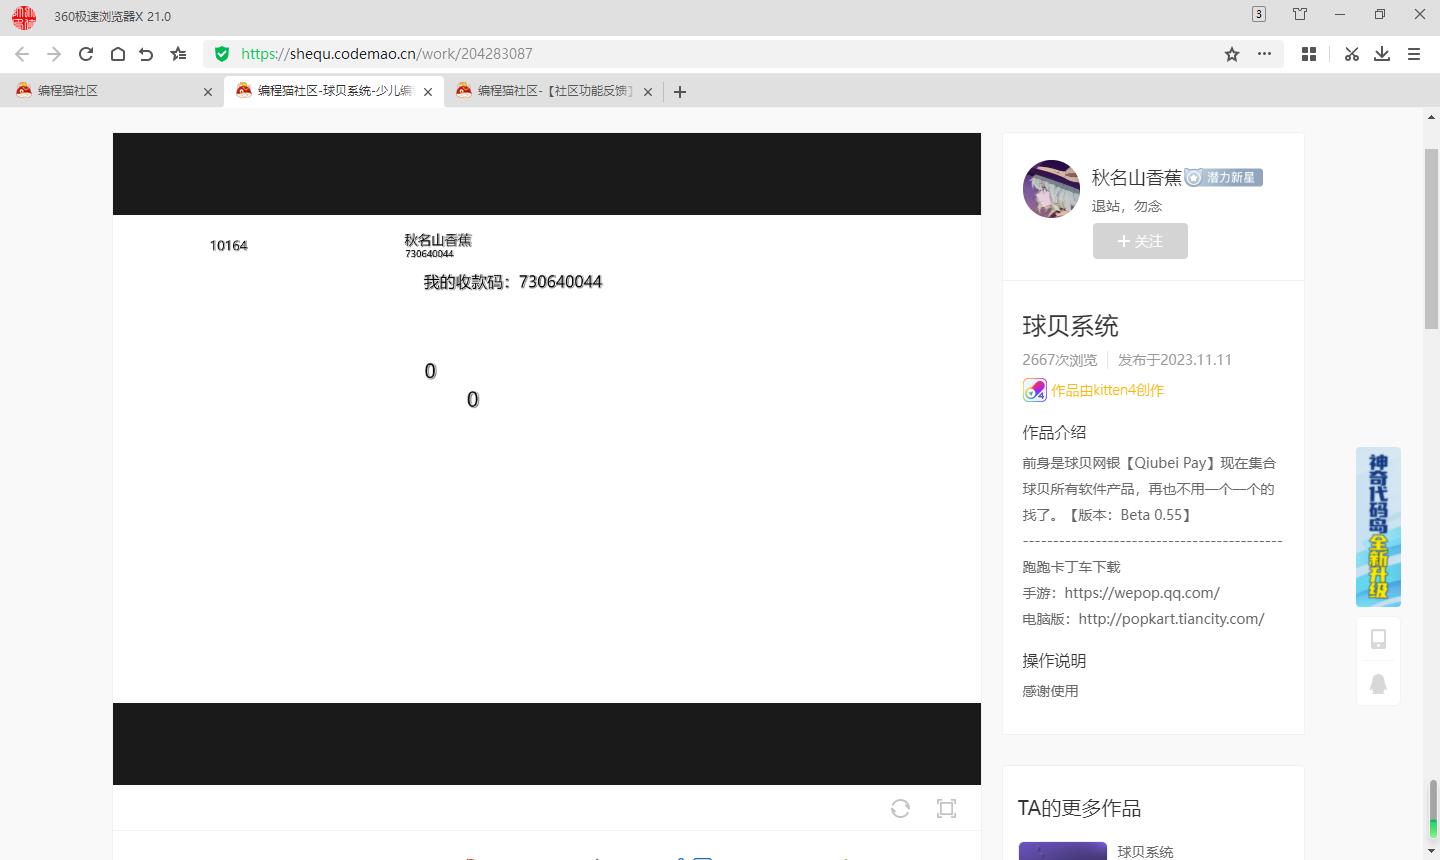
Task: Click the http://popkart.tiancity.com/ text
Action: click(1172, 619)
